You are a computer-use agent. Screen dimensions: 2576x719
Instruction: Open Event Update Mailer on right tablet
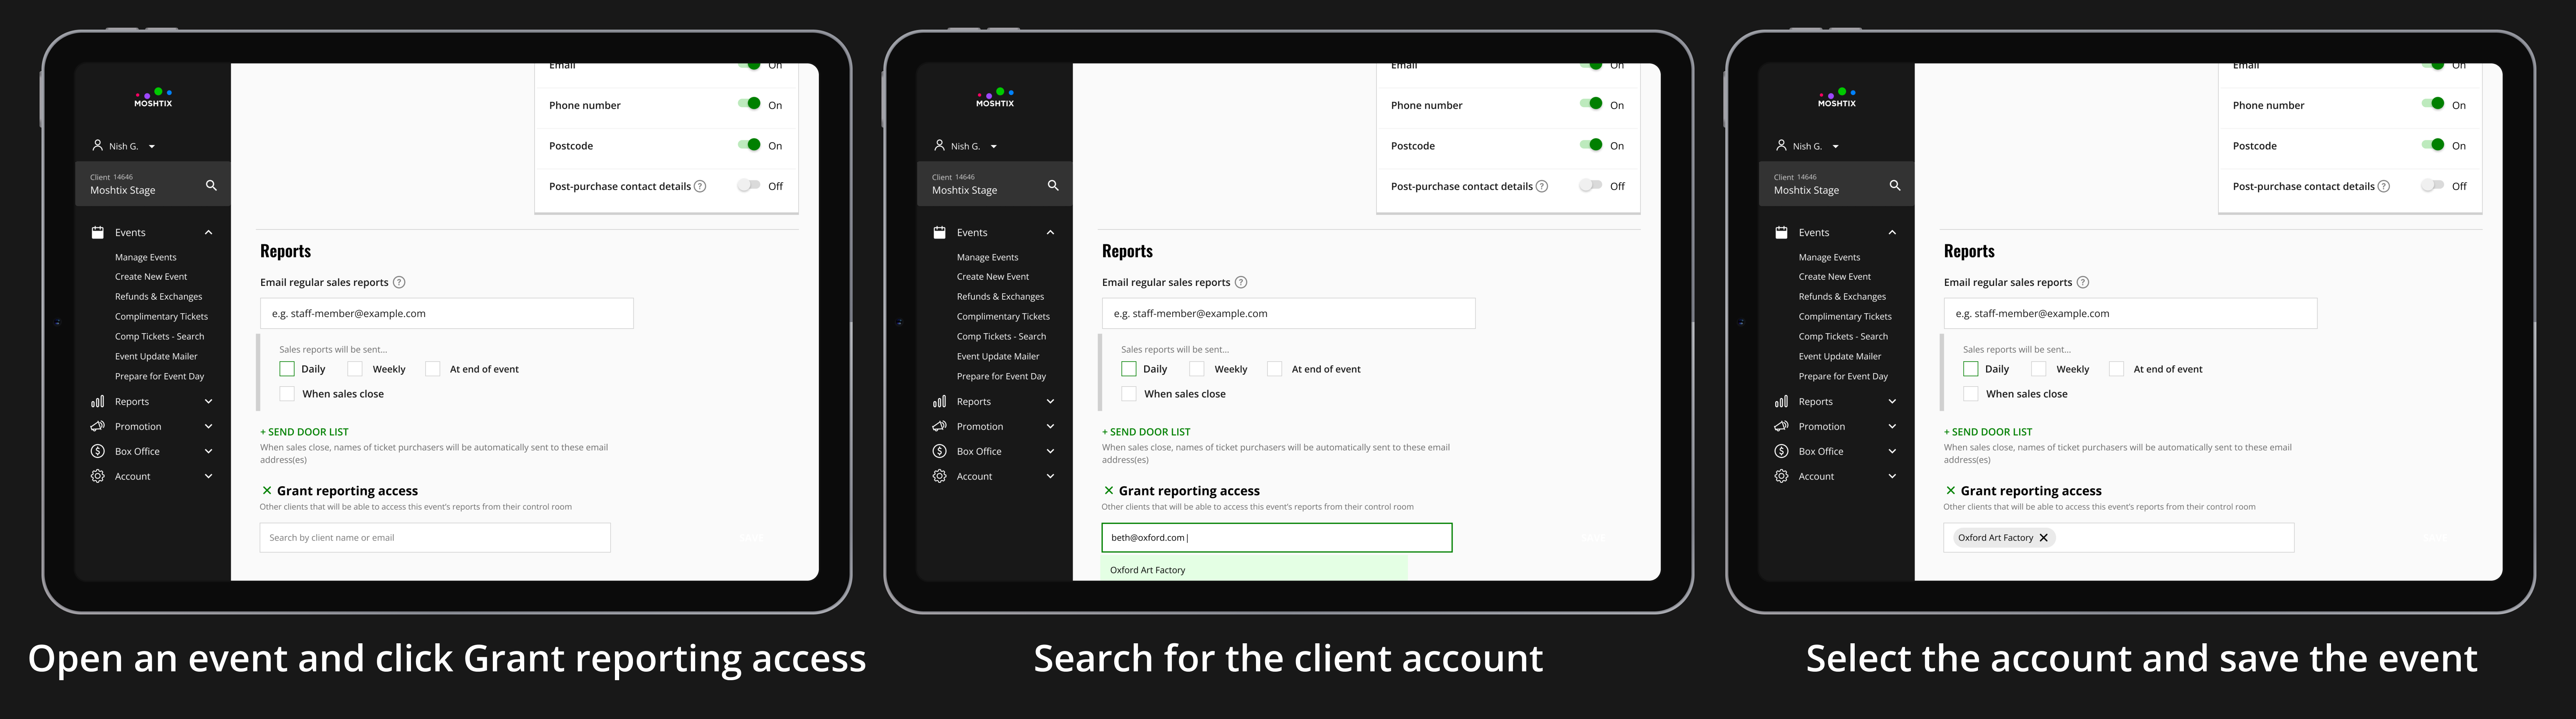[x=1840, y=356]
